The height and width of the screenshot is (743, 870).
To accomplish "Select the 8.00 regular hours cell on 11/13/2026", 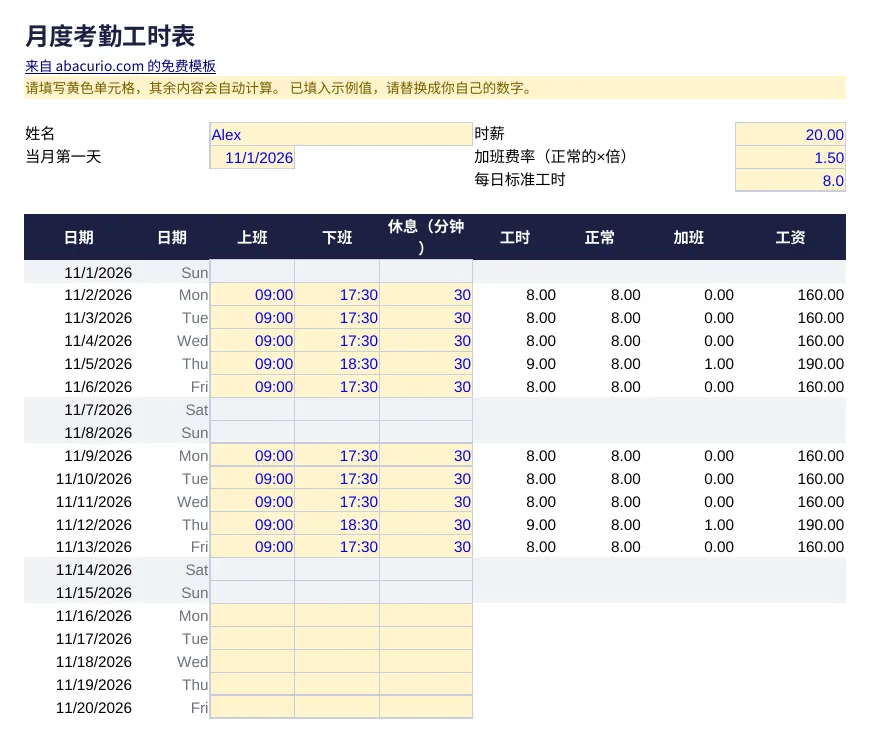I will (600, 547).
